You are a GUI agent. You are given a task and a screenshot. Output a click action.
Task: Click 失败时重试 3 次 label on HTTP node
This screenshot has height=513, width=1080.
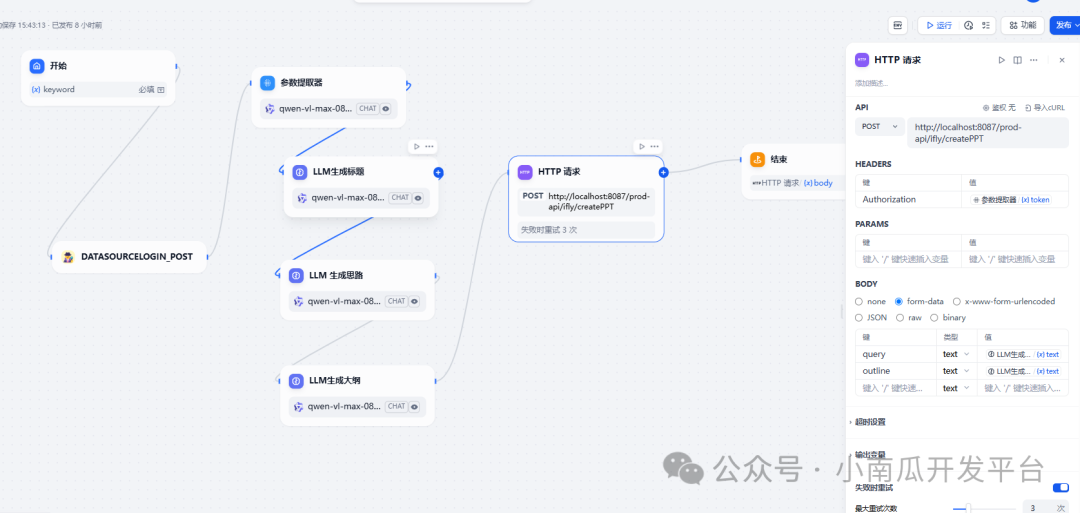[x=586, y=229]
